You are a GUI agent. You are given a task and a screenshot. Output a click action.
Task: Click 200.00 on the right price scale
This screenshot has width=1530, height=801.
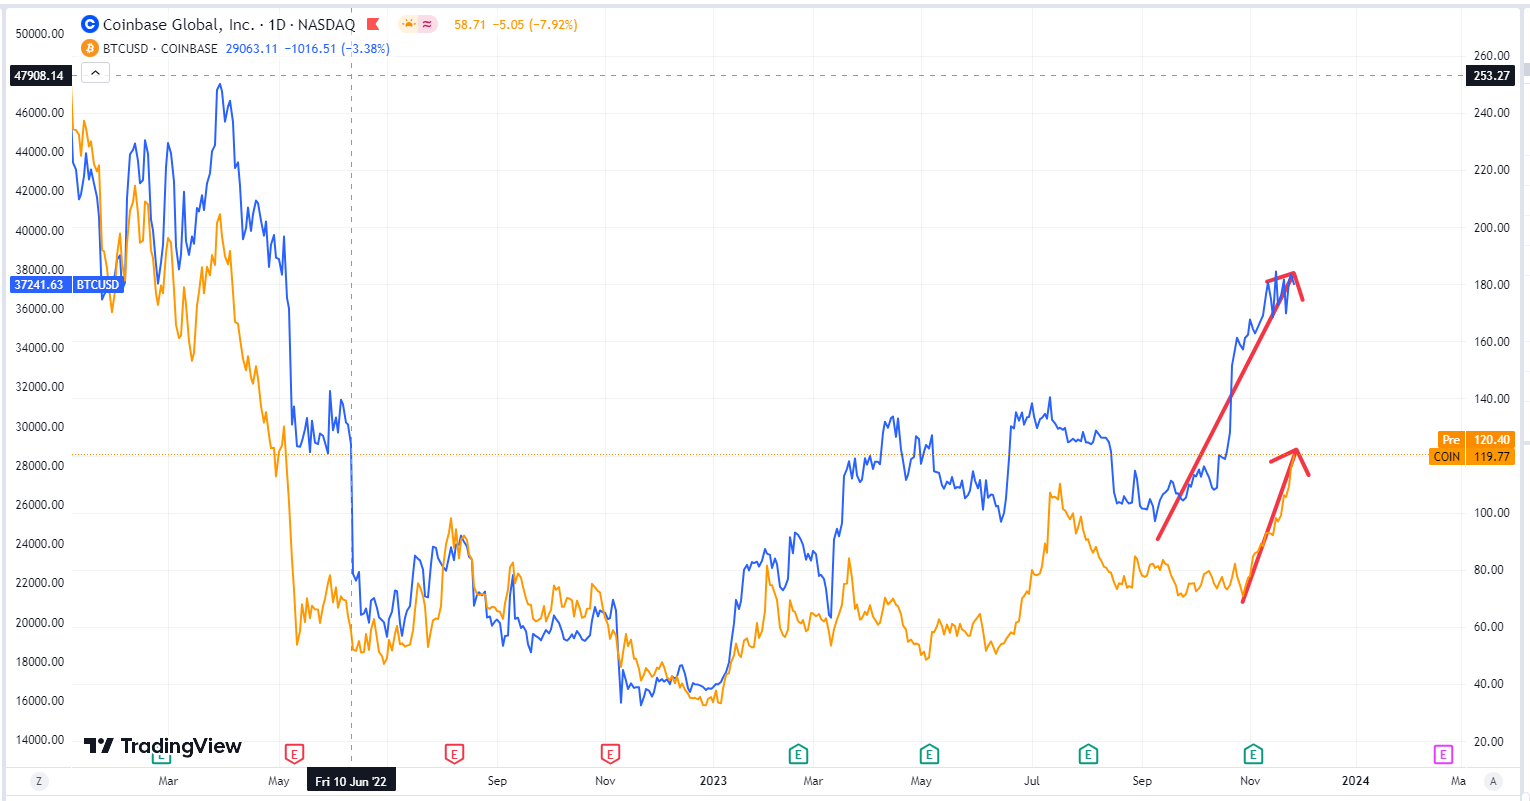click(x=1492, y=228)
